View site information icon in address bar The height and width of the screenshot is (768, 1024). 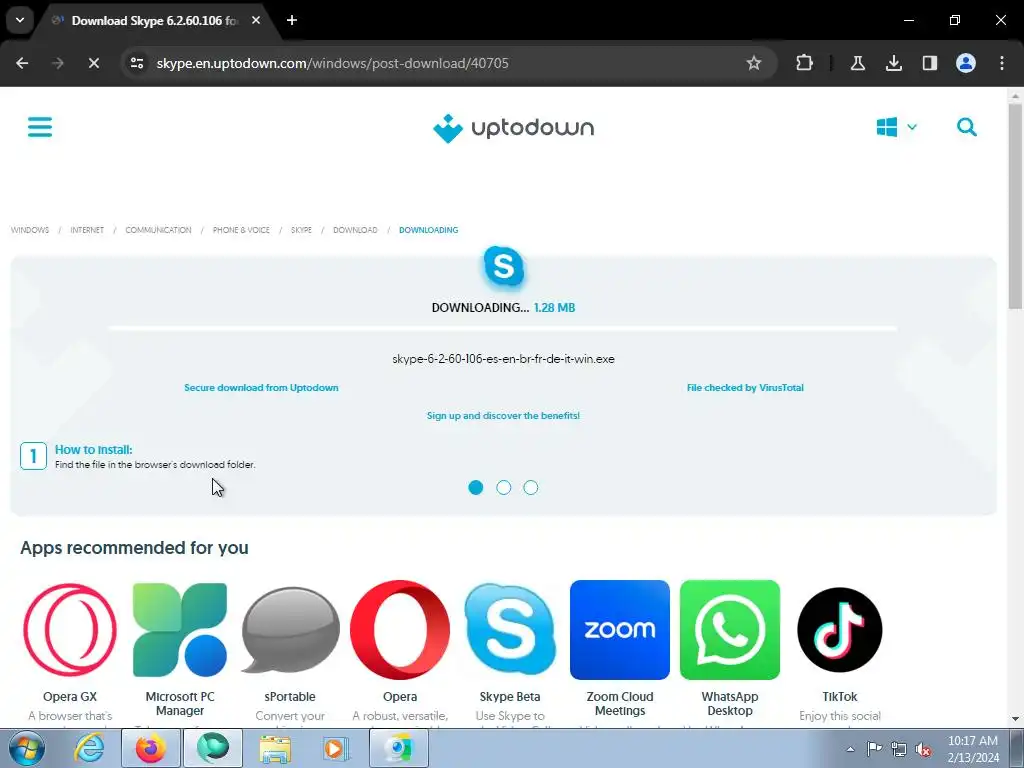(x=136, y=63)
